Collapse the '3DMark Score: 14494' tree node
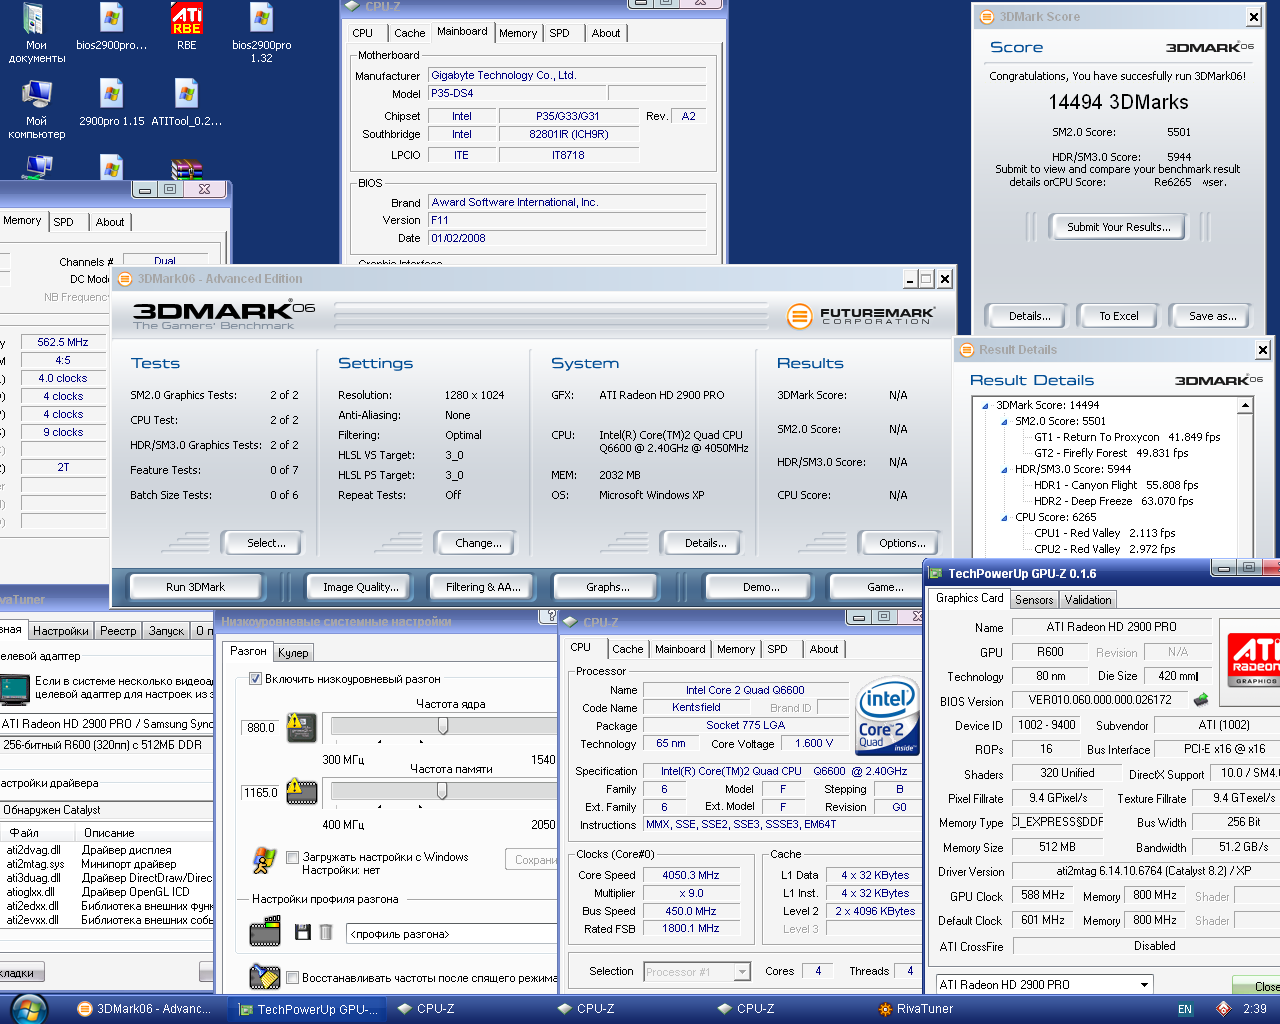Image resolution: width=1280 pixels, height=1024 pixels. (985, 406)
